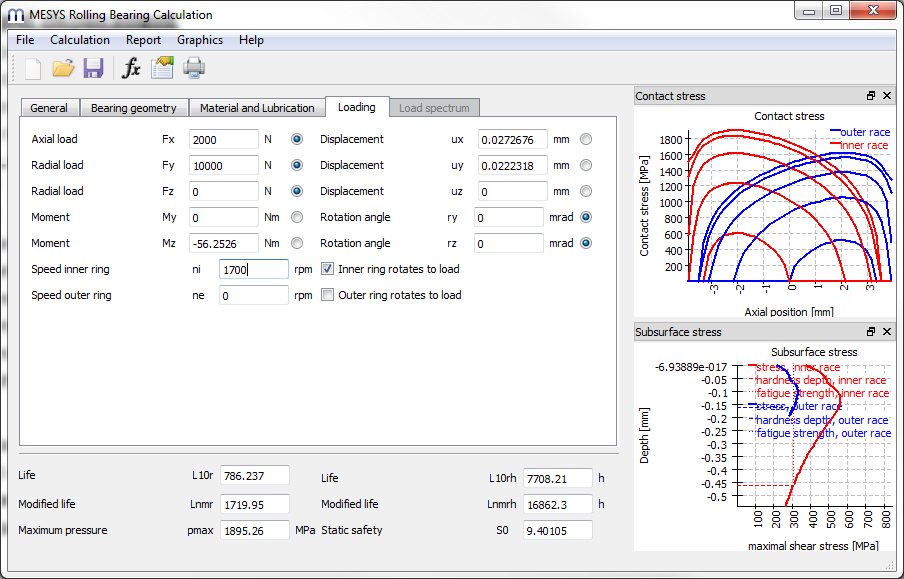Uncheck Inner ring rotates to load
Screen dimensions: 904x579
pyautogui.click(x=328, y=269)
